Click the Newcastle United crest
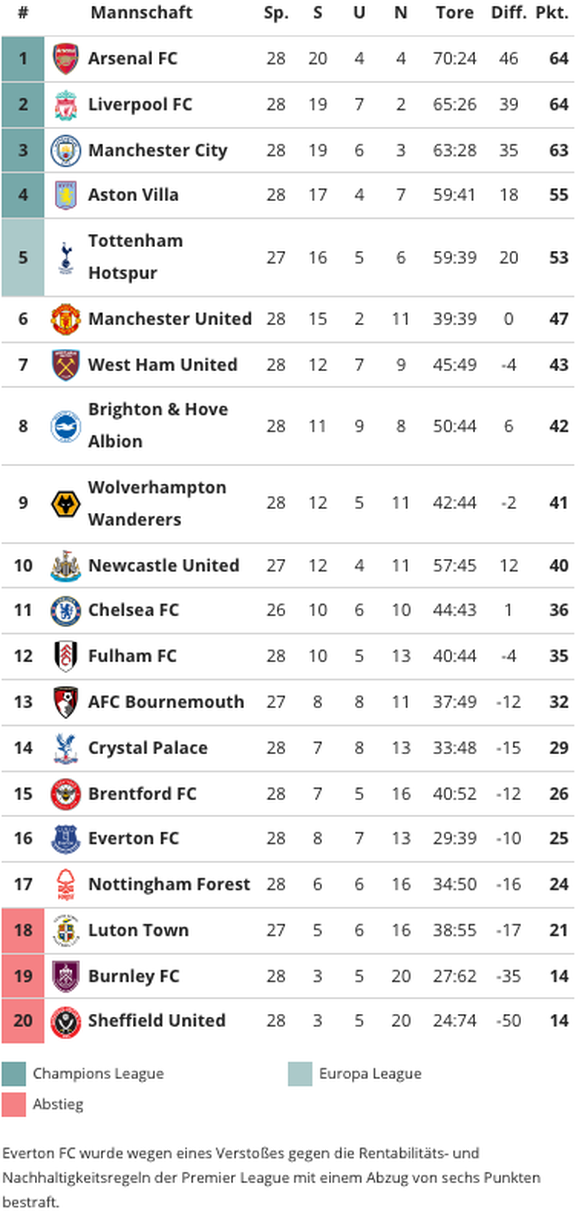 click(65, 566)
